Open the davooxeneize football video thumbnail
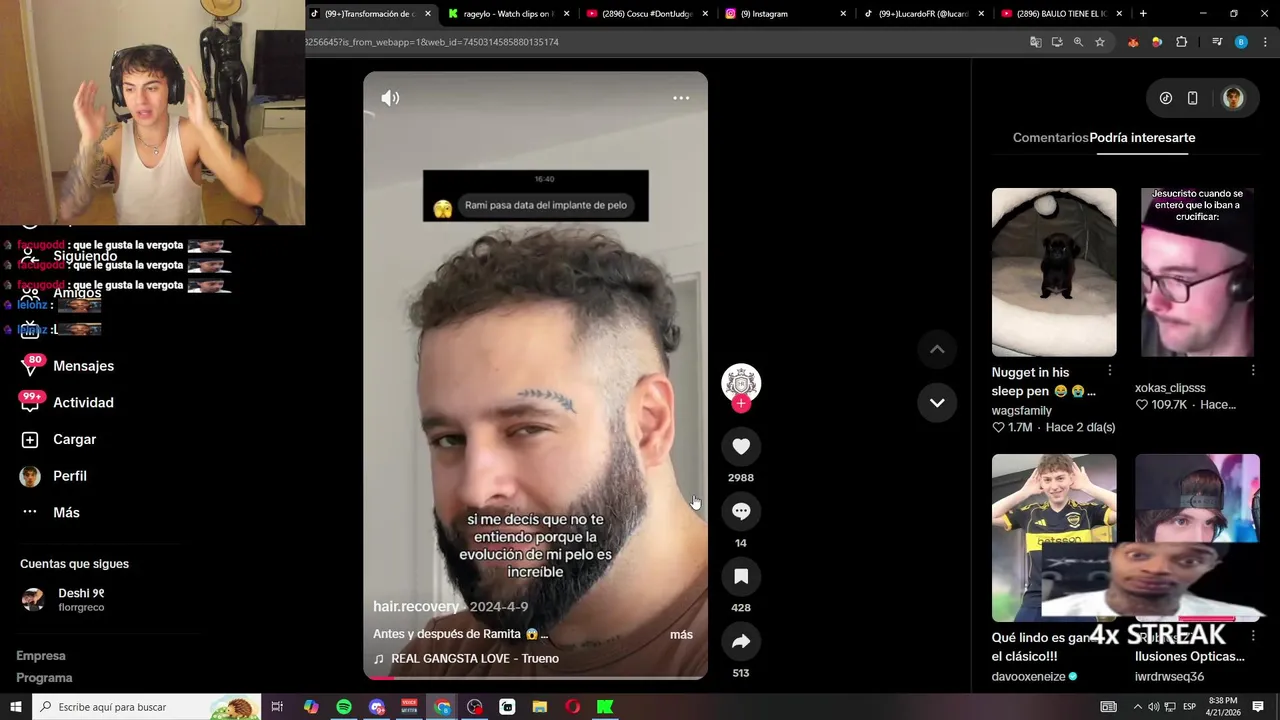 (1054, 538)
